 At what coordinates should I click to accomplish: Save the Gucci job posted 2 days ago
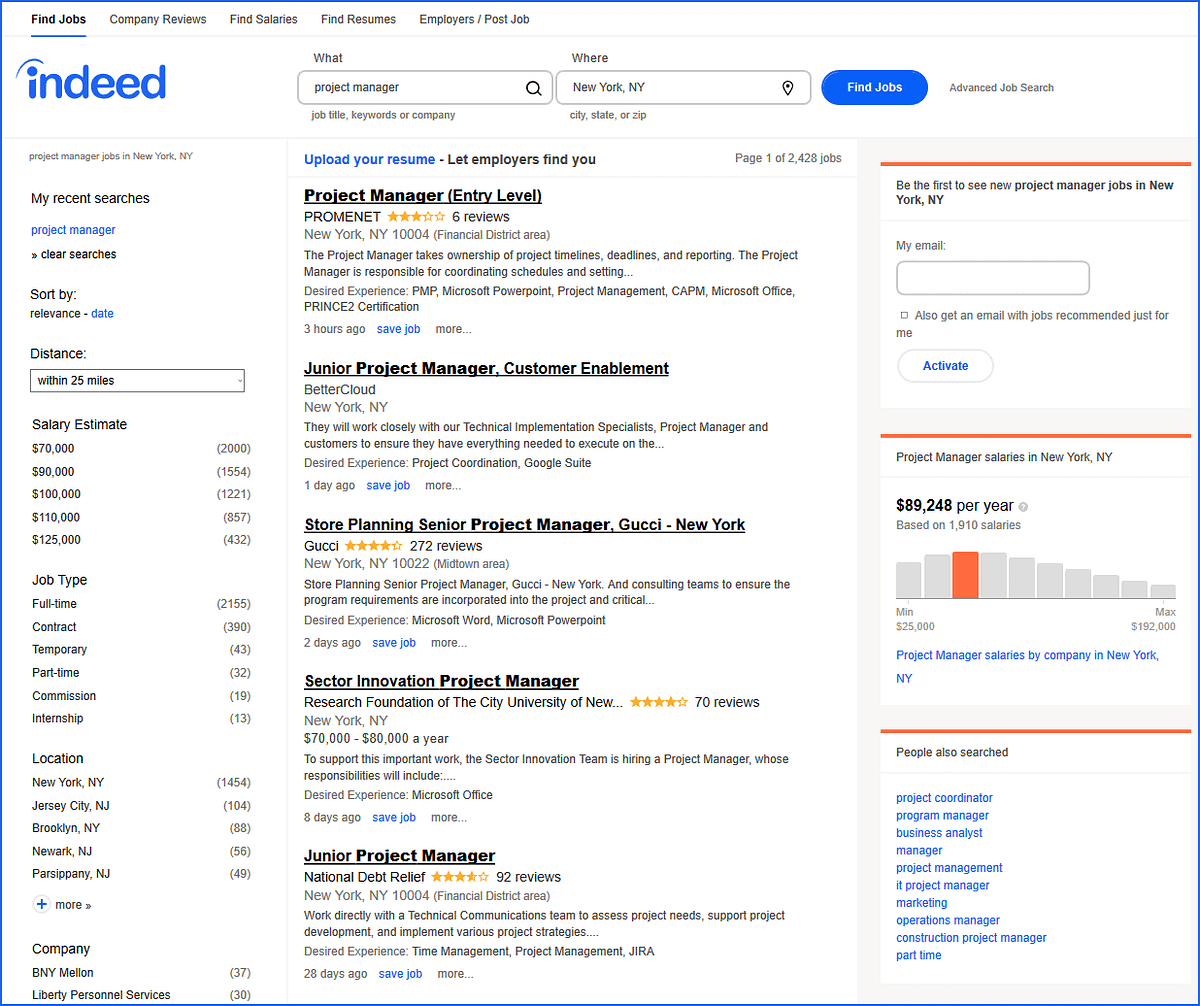pos(394,643)
